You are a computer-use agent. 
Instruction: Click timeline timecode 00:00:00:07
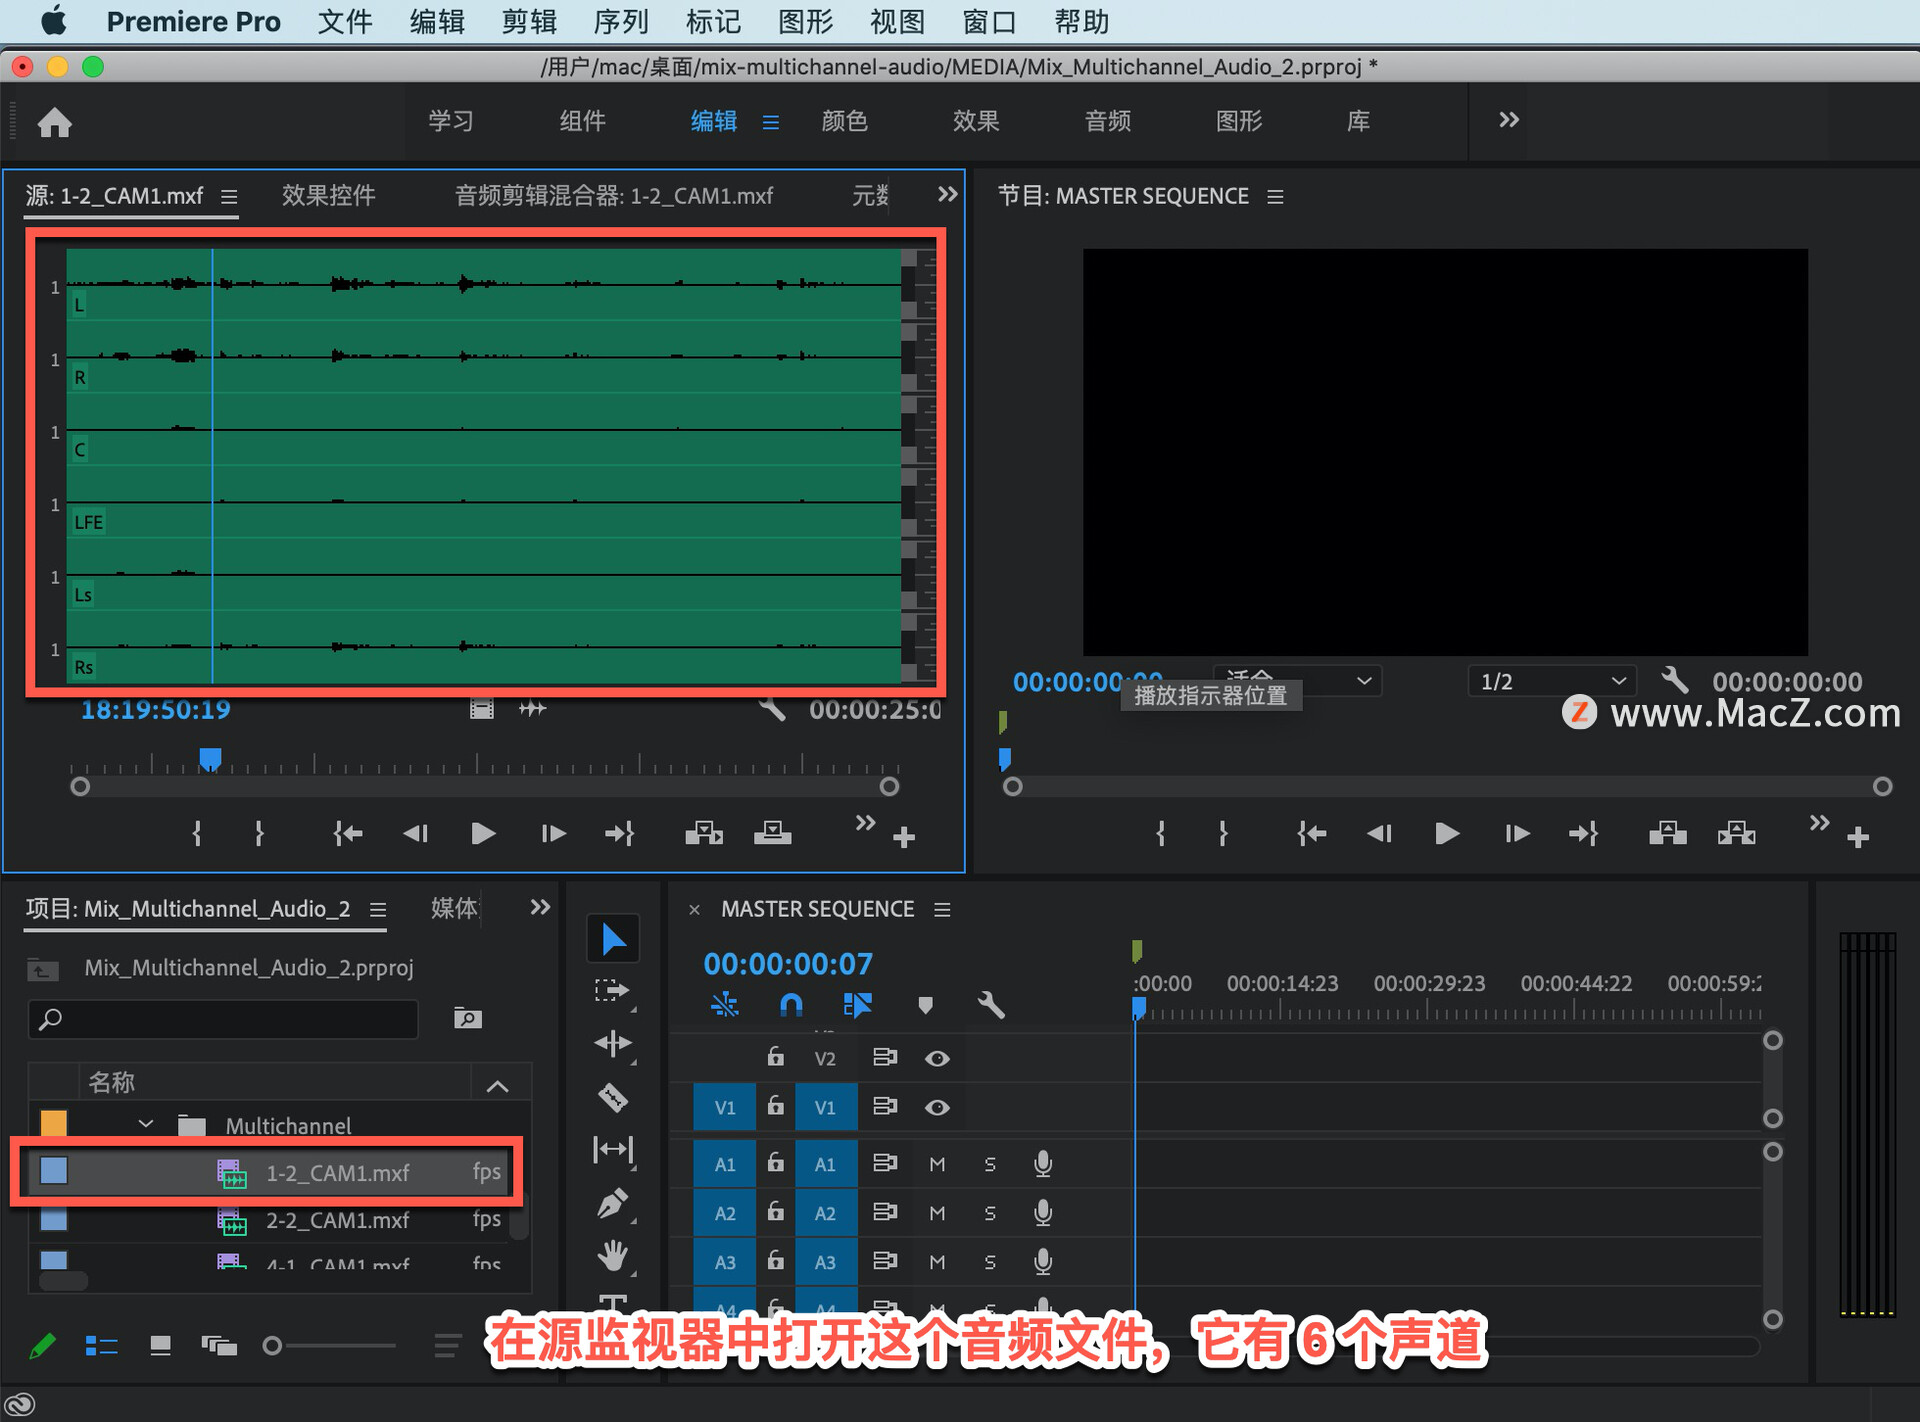point(788,964)
